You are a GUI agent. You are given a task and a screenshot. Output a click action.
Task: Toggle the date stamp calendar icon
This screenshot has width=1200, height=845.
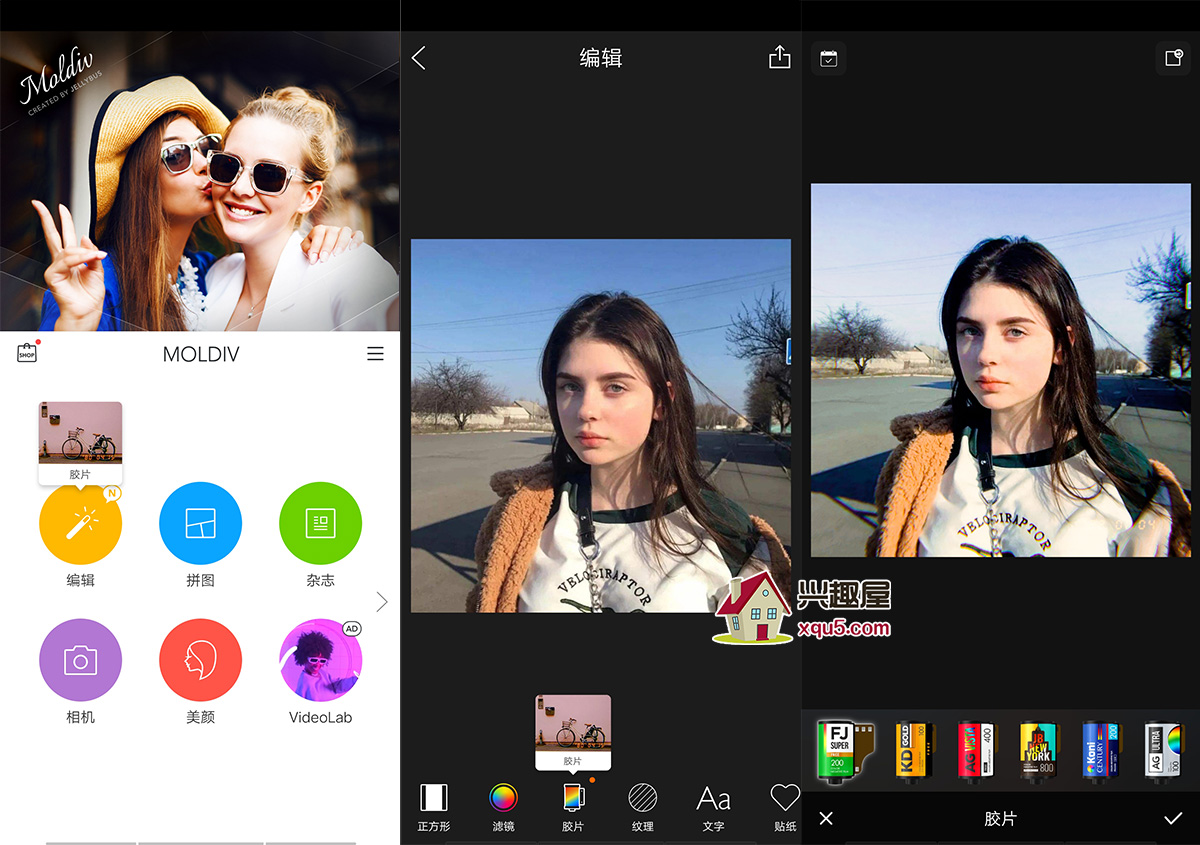[x=829, y=58]
